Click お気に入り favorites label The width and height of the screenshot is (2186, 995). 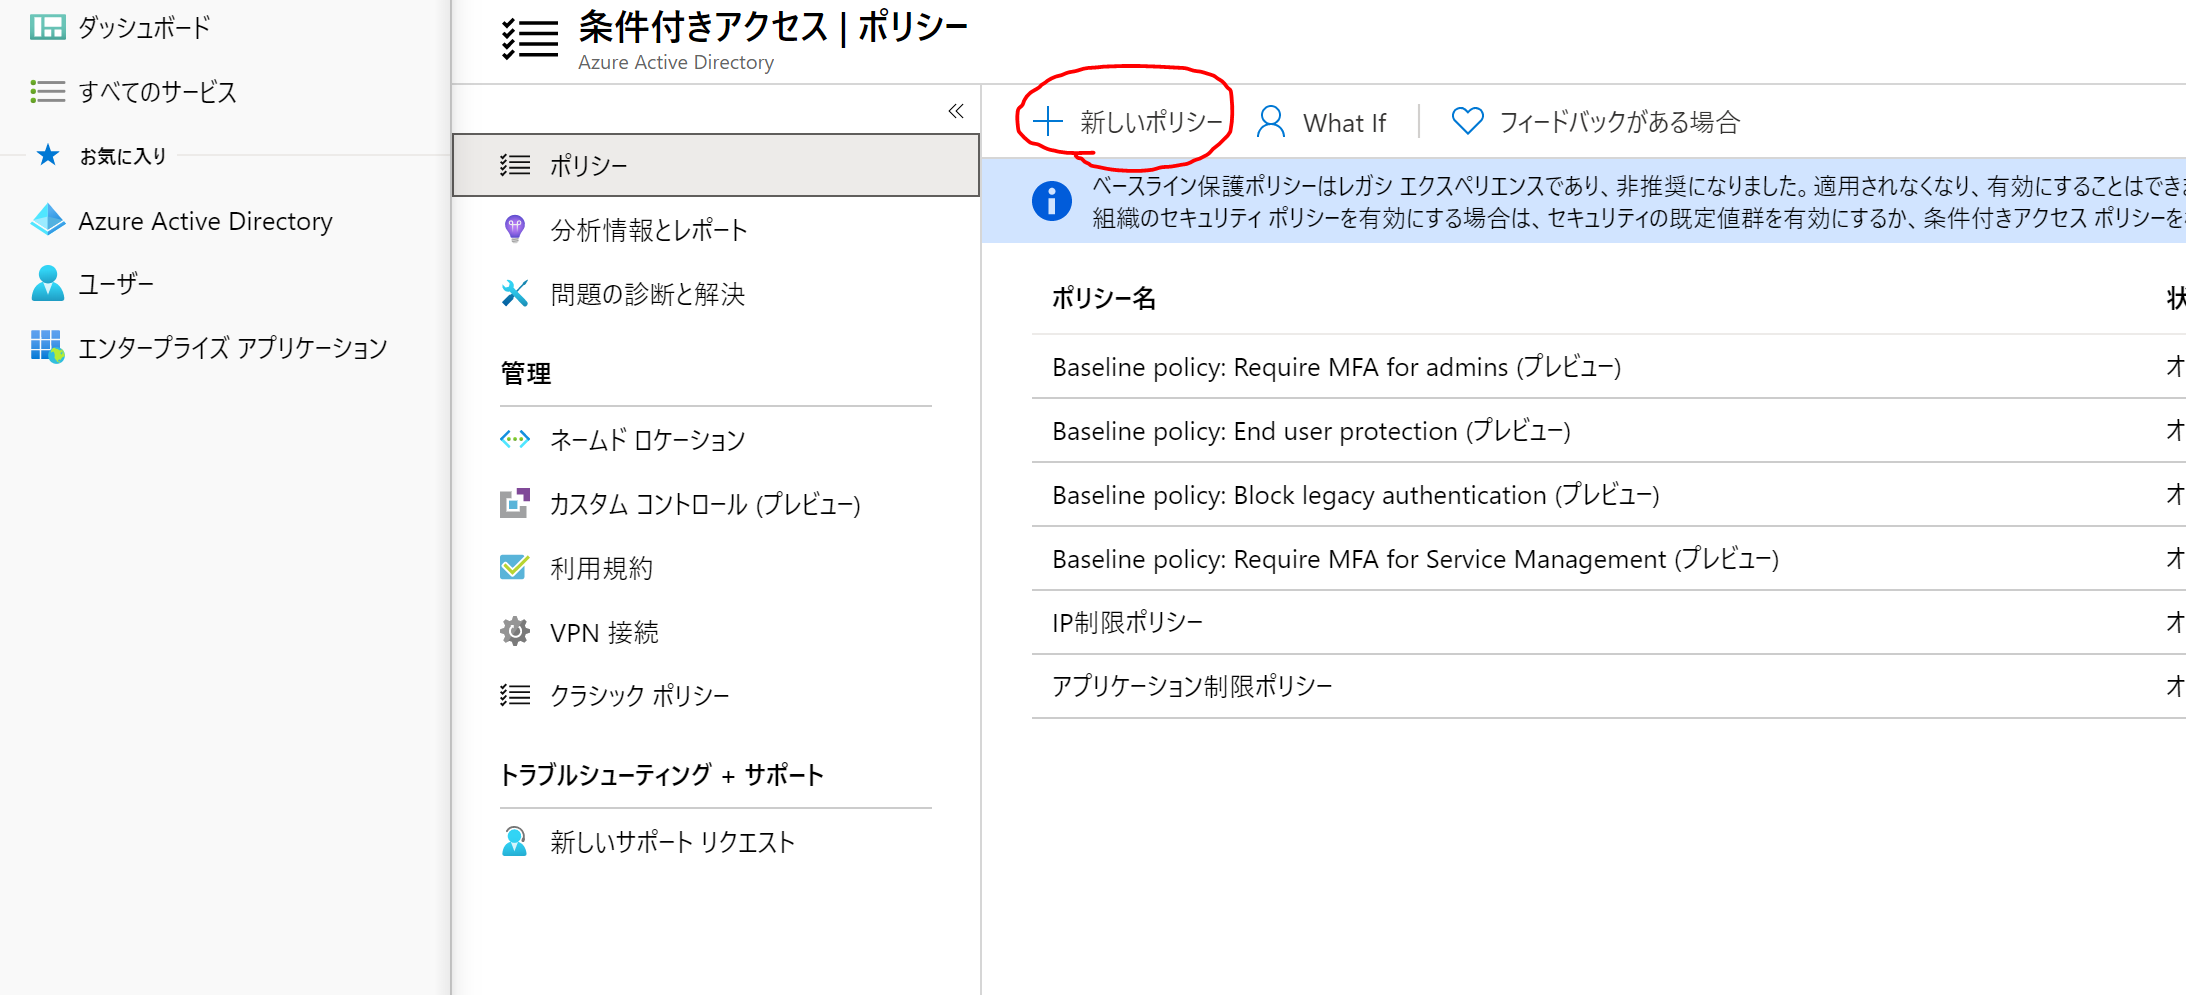(123, 156)
